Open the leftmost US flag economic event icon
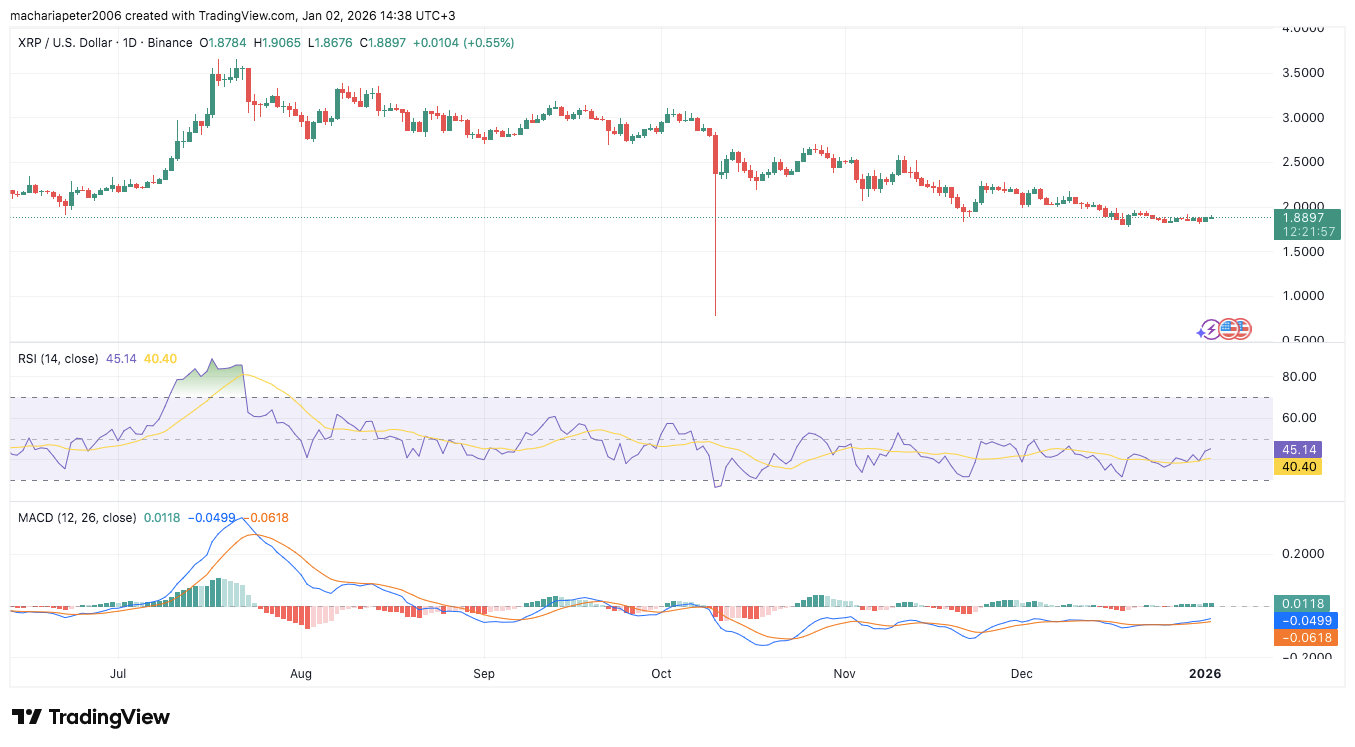This screenshot has height=747, width=1355. [1228, 329]
